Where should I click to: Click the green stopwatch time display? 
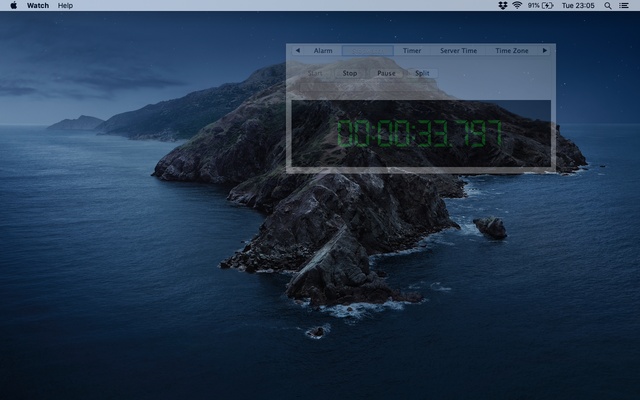[419, 133]
